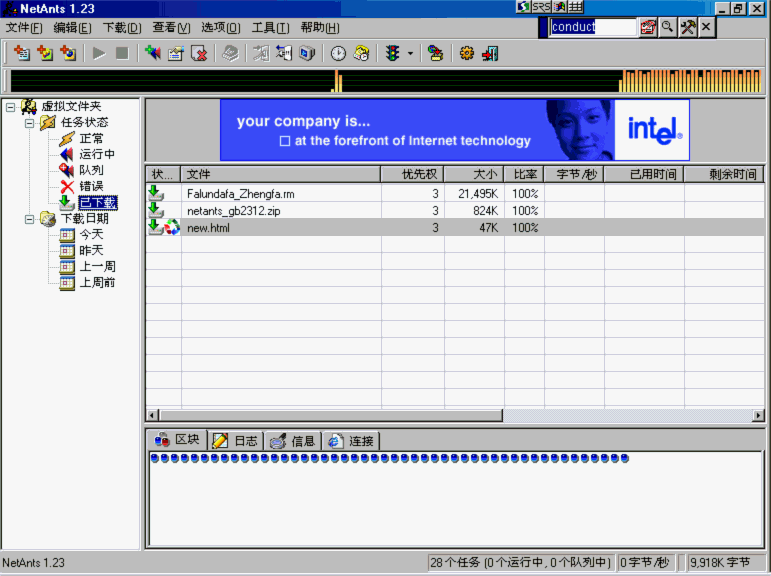This screenshot has height=576, width=771.
Task: Click the Stop download square icon
Action: pyautogui.click(x=122, y=53)
